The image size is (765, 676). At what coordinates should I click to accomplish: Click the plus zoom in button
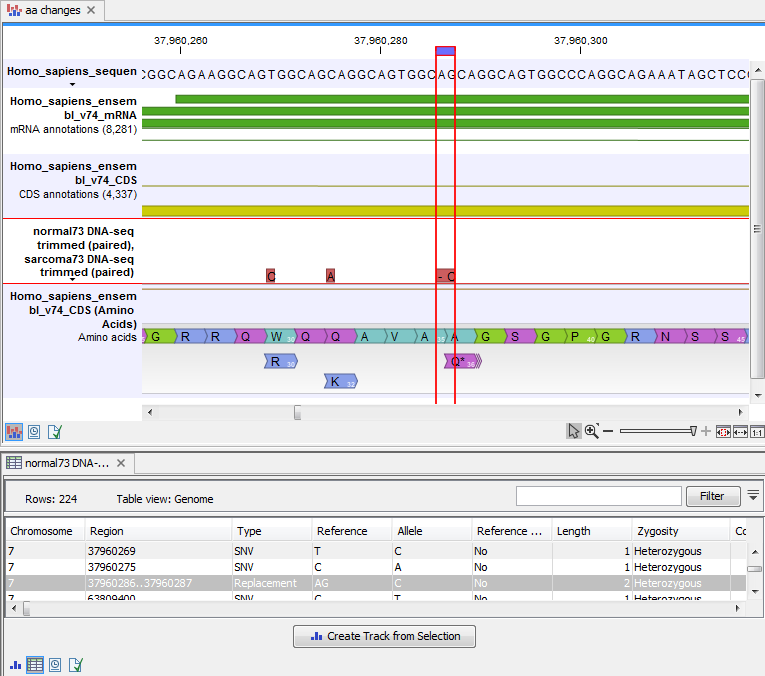point(706,431)
